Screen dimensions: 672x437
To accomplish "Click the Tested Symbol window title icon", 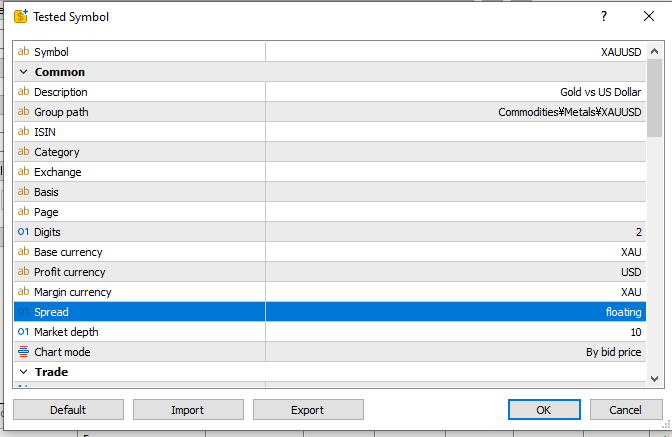I will (x=19, y=17).
